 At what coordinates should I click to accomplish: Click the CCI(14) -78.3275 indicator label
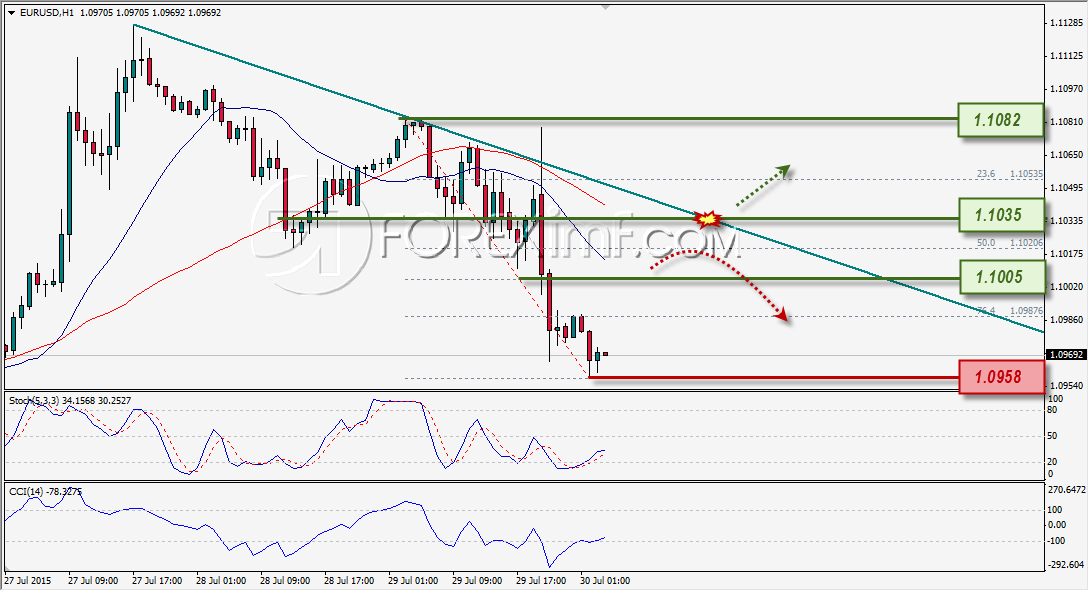[x=45, y=492]
